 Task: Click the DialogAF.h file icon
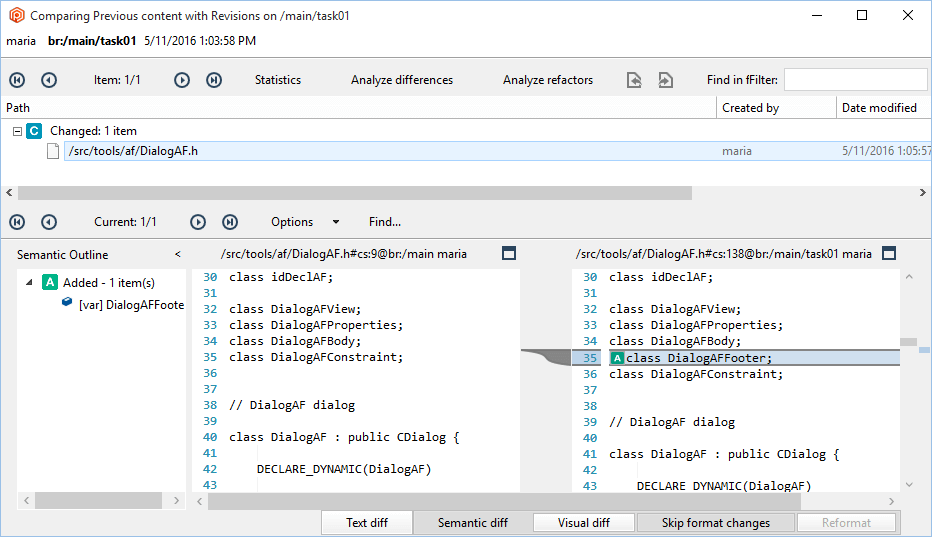tap(53, 151)
